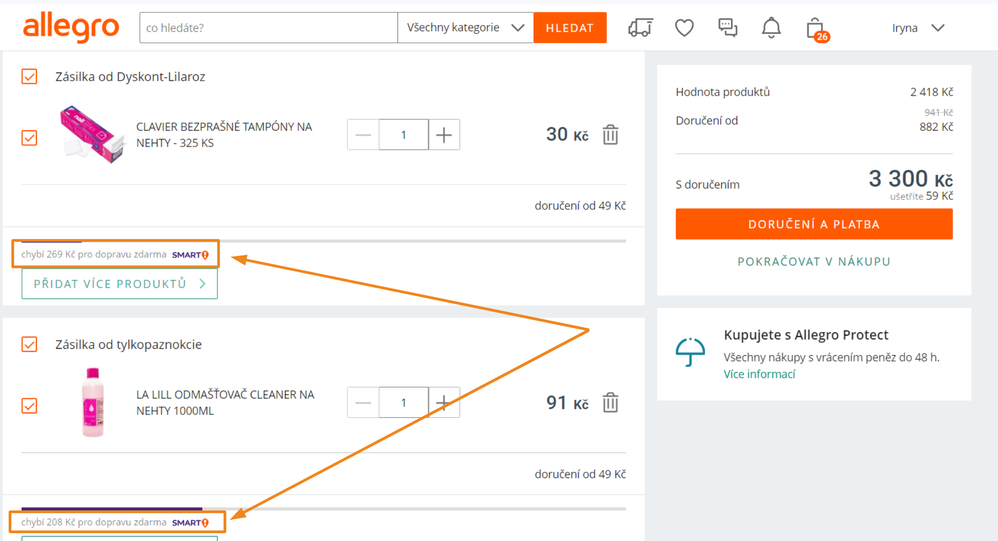Open shopping cart icon with 26 badge
Viewport: 998px width, 541px height.
point(817,29)
